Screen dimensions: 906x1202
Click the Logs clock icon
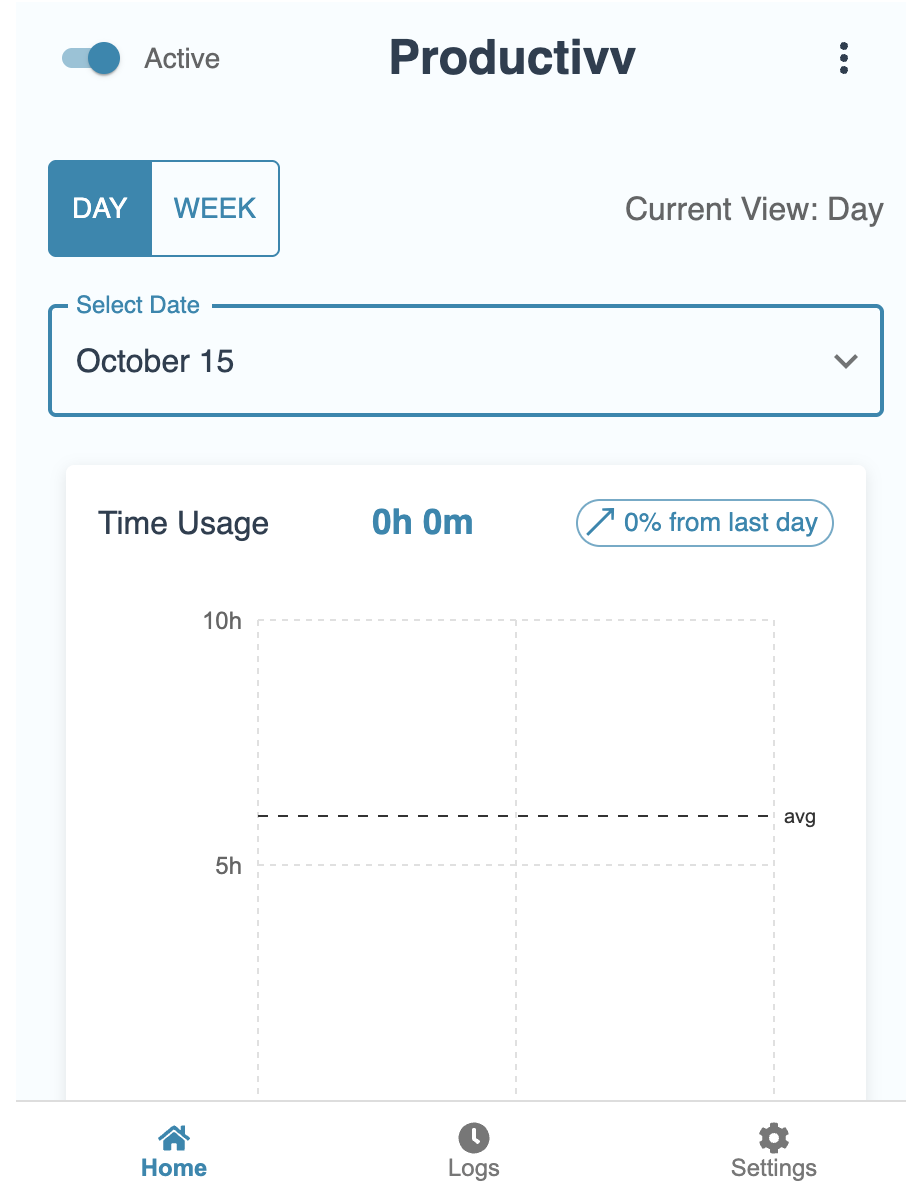474,1137
